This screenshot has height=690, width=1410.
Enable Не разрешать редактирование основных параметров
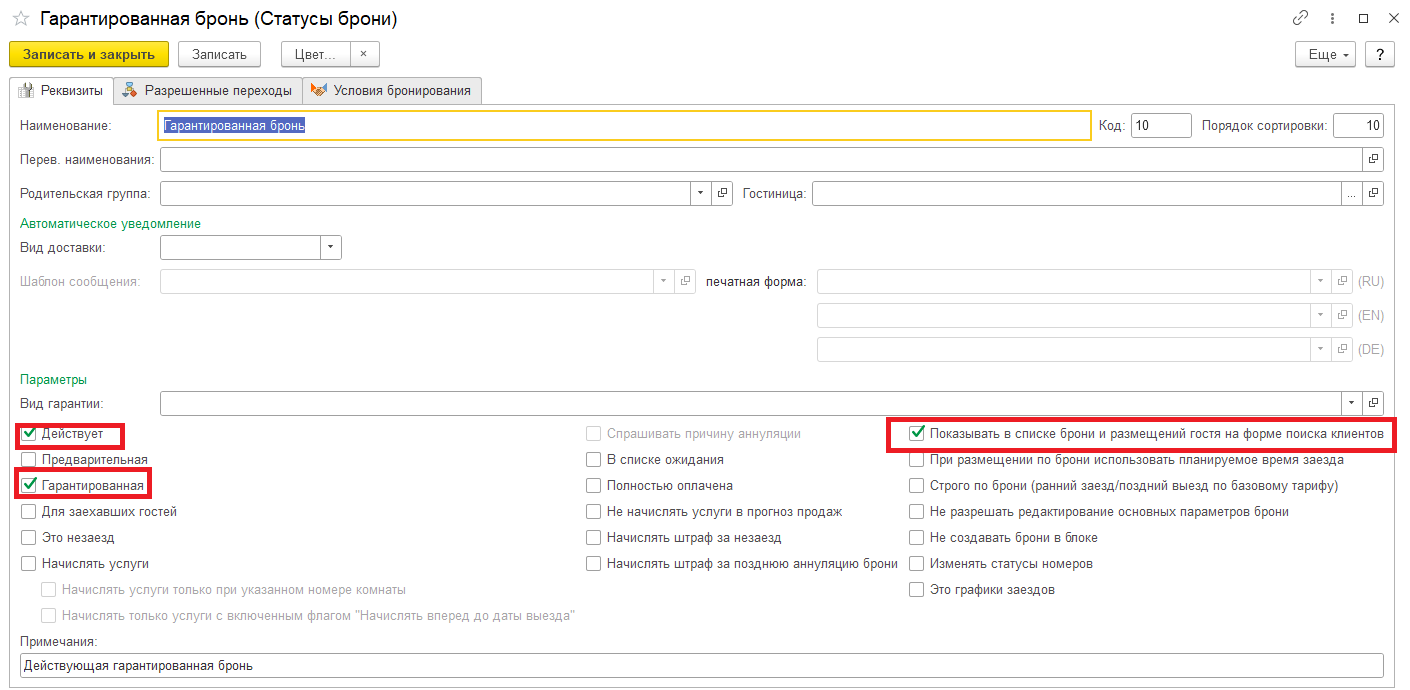pos(916,512)
